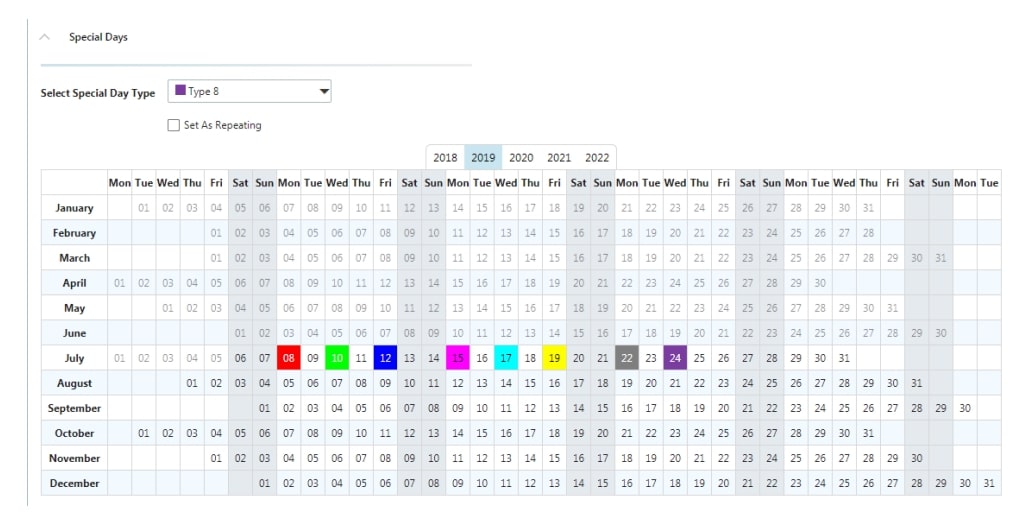Open the Select Special Day Type dropdown
This screenshot has width=1030, height=525.
(323, 92)
